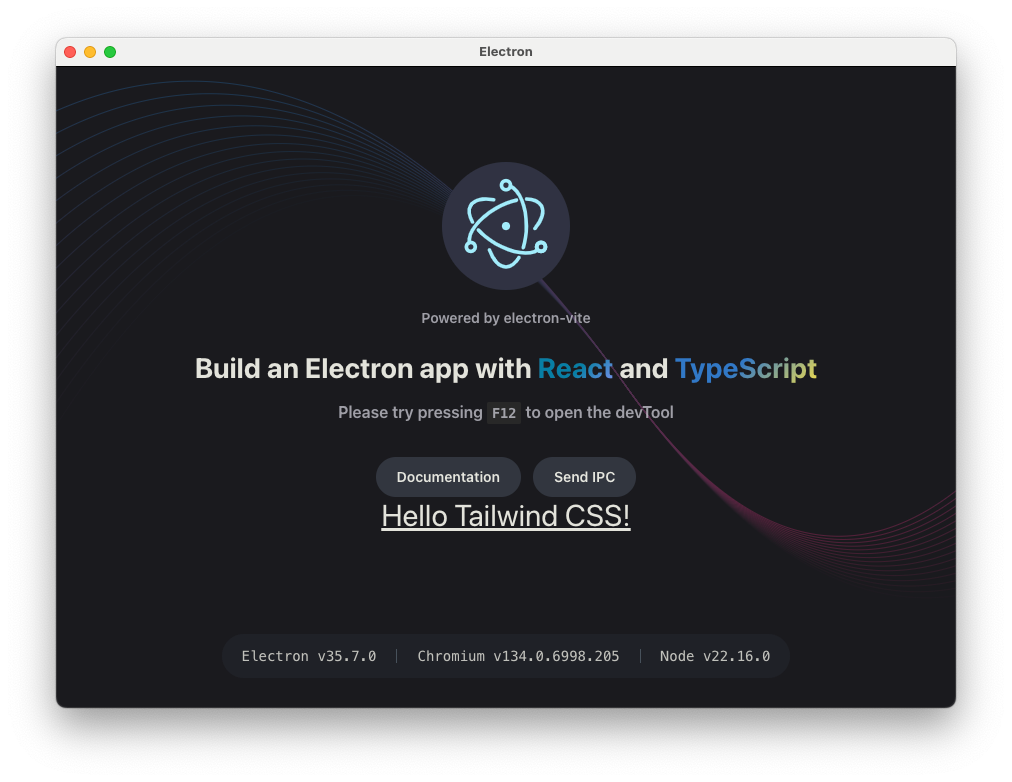This screenshot has width=1012, height=782.
Task: Click the Powered by electron-vite text
Action: (505, 318)
